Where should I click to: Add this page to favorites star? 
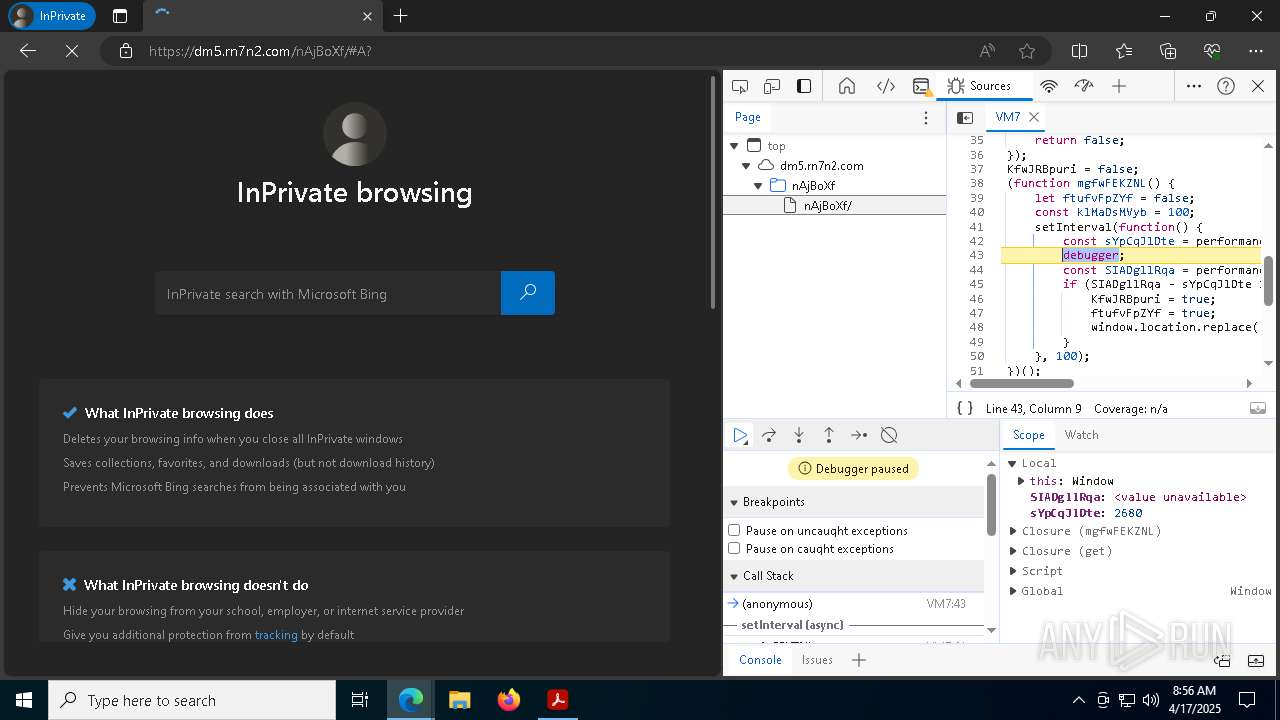(x=1027, y=51)
